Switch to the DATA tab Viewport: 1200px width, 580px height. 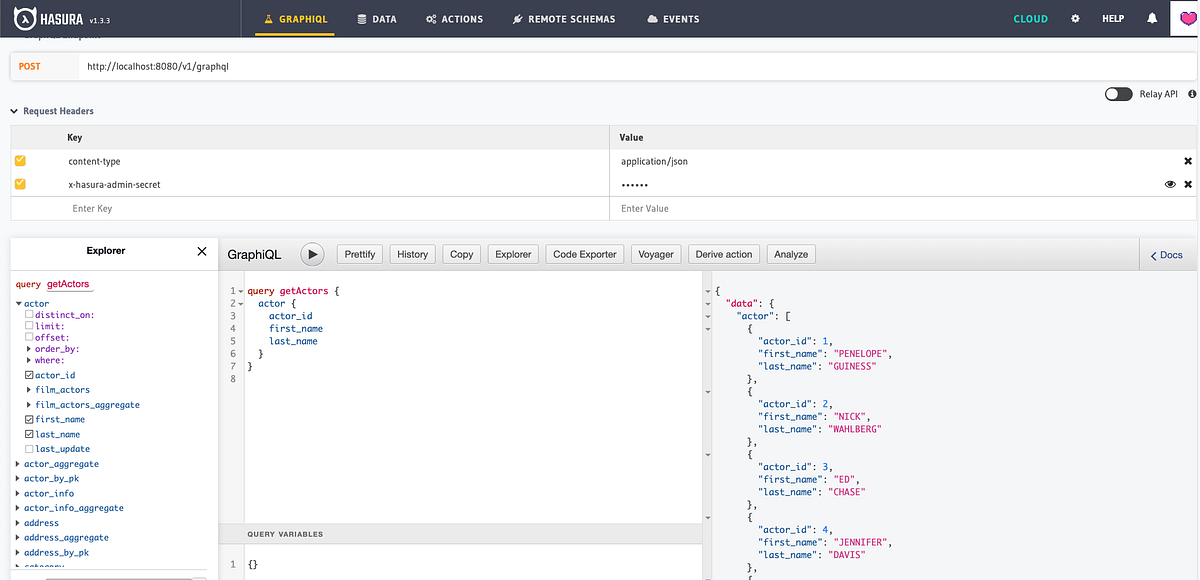(x=377, y=18)
